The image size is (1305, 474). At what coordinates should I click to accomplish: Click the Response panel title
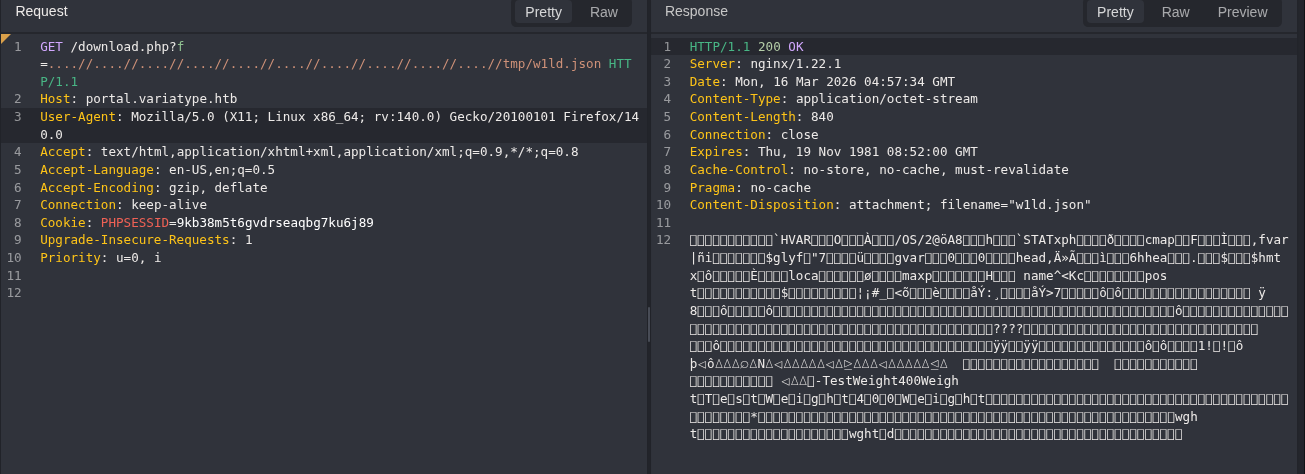click(696, 11)
